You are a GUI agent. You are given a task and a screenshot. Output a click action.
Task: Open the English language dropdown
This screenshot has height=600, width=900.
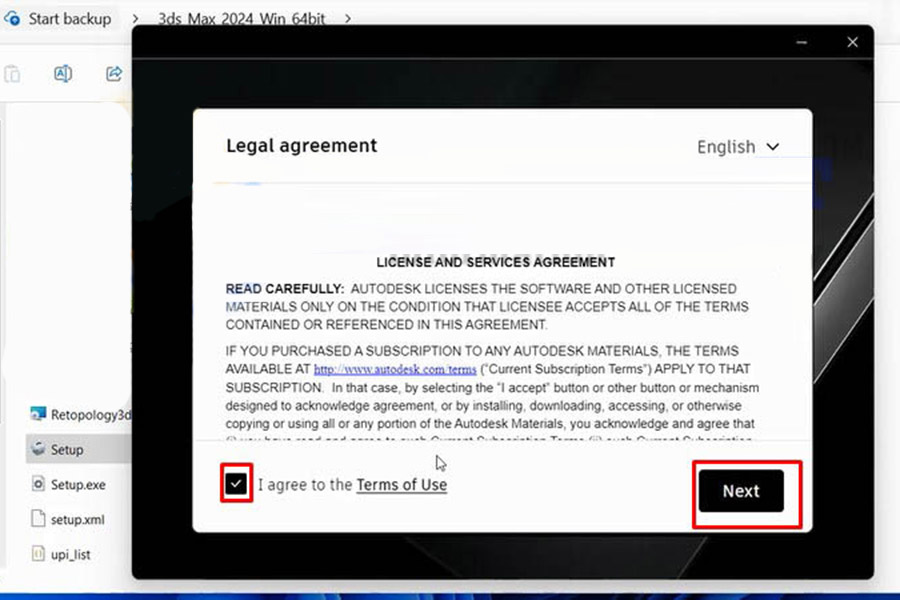pos(738,147)
